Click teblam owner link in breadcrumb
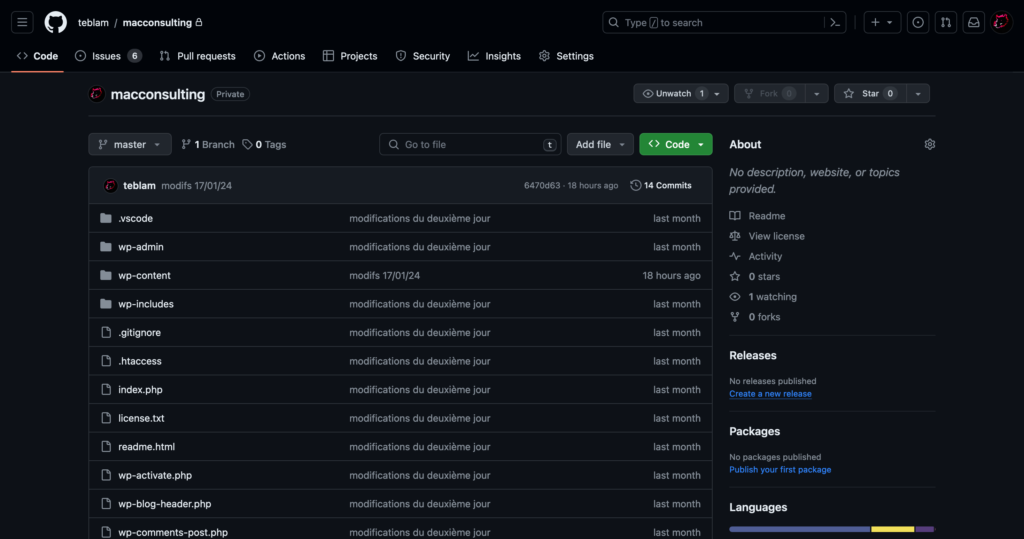The width and height of the screenshot is (1024, 539). point(93,22)
